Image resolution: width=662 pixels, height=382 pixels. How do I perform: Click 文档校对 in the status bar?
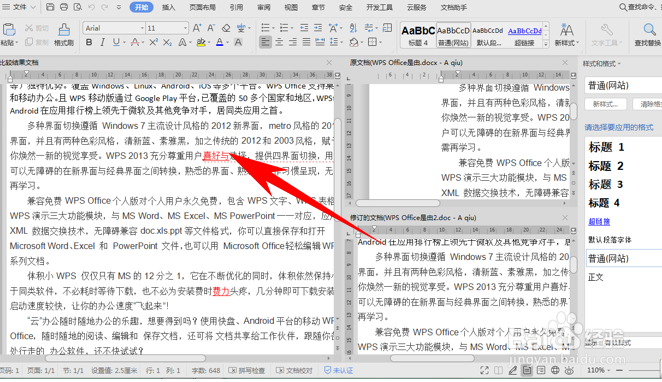click(294, 371)
